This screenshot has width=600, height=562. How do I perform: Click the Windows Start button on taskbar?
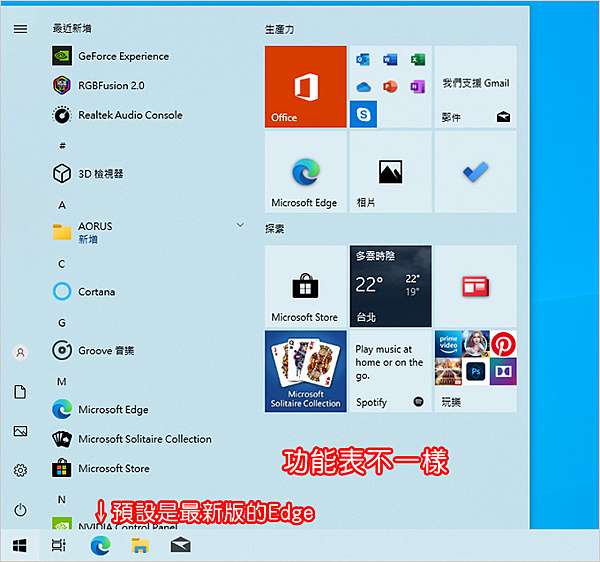(20, 546)
